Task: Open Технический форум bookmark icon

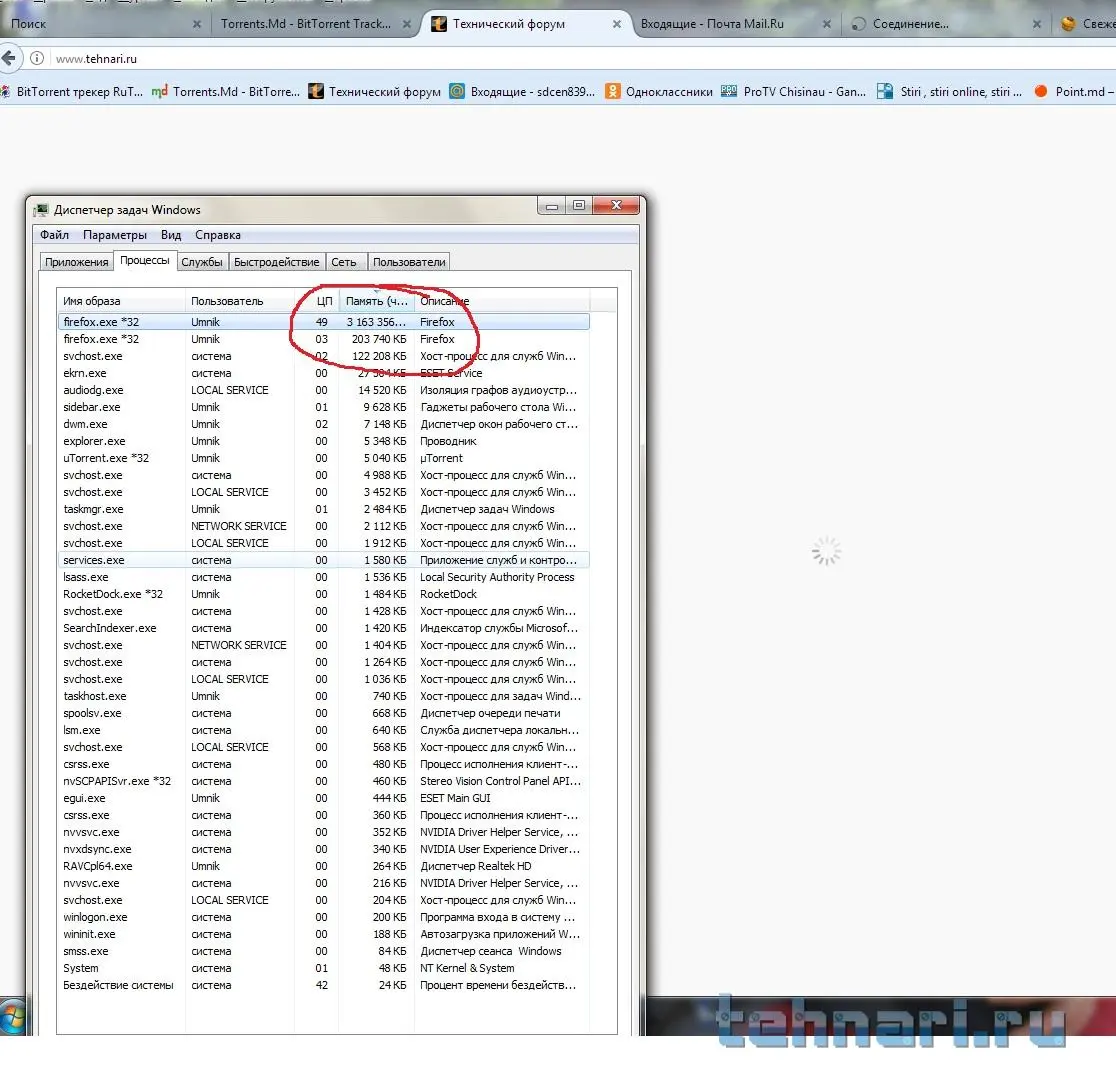Action: tap(315, 91)
